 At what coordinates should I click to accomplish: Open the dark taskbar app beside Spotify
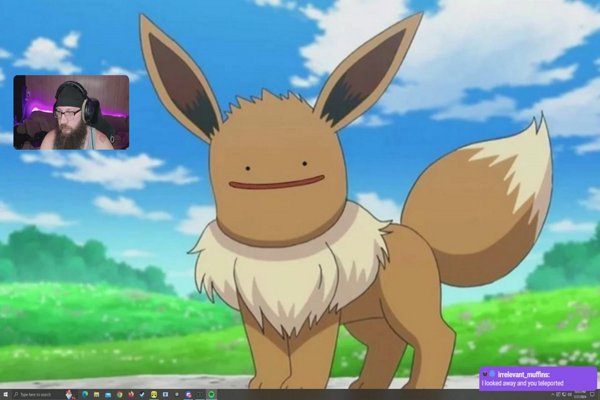tap(200, 394)
